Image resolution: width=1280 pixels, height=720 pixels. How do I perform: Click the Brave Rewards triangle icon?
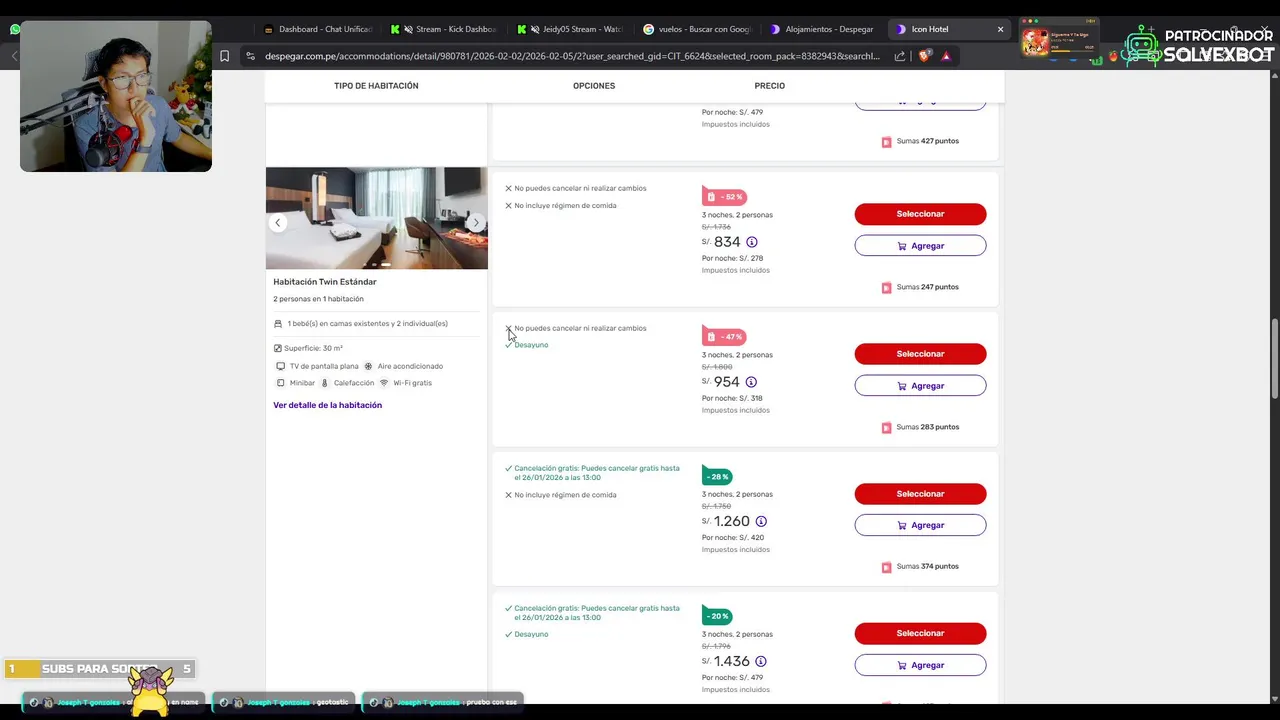946,56
